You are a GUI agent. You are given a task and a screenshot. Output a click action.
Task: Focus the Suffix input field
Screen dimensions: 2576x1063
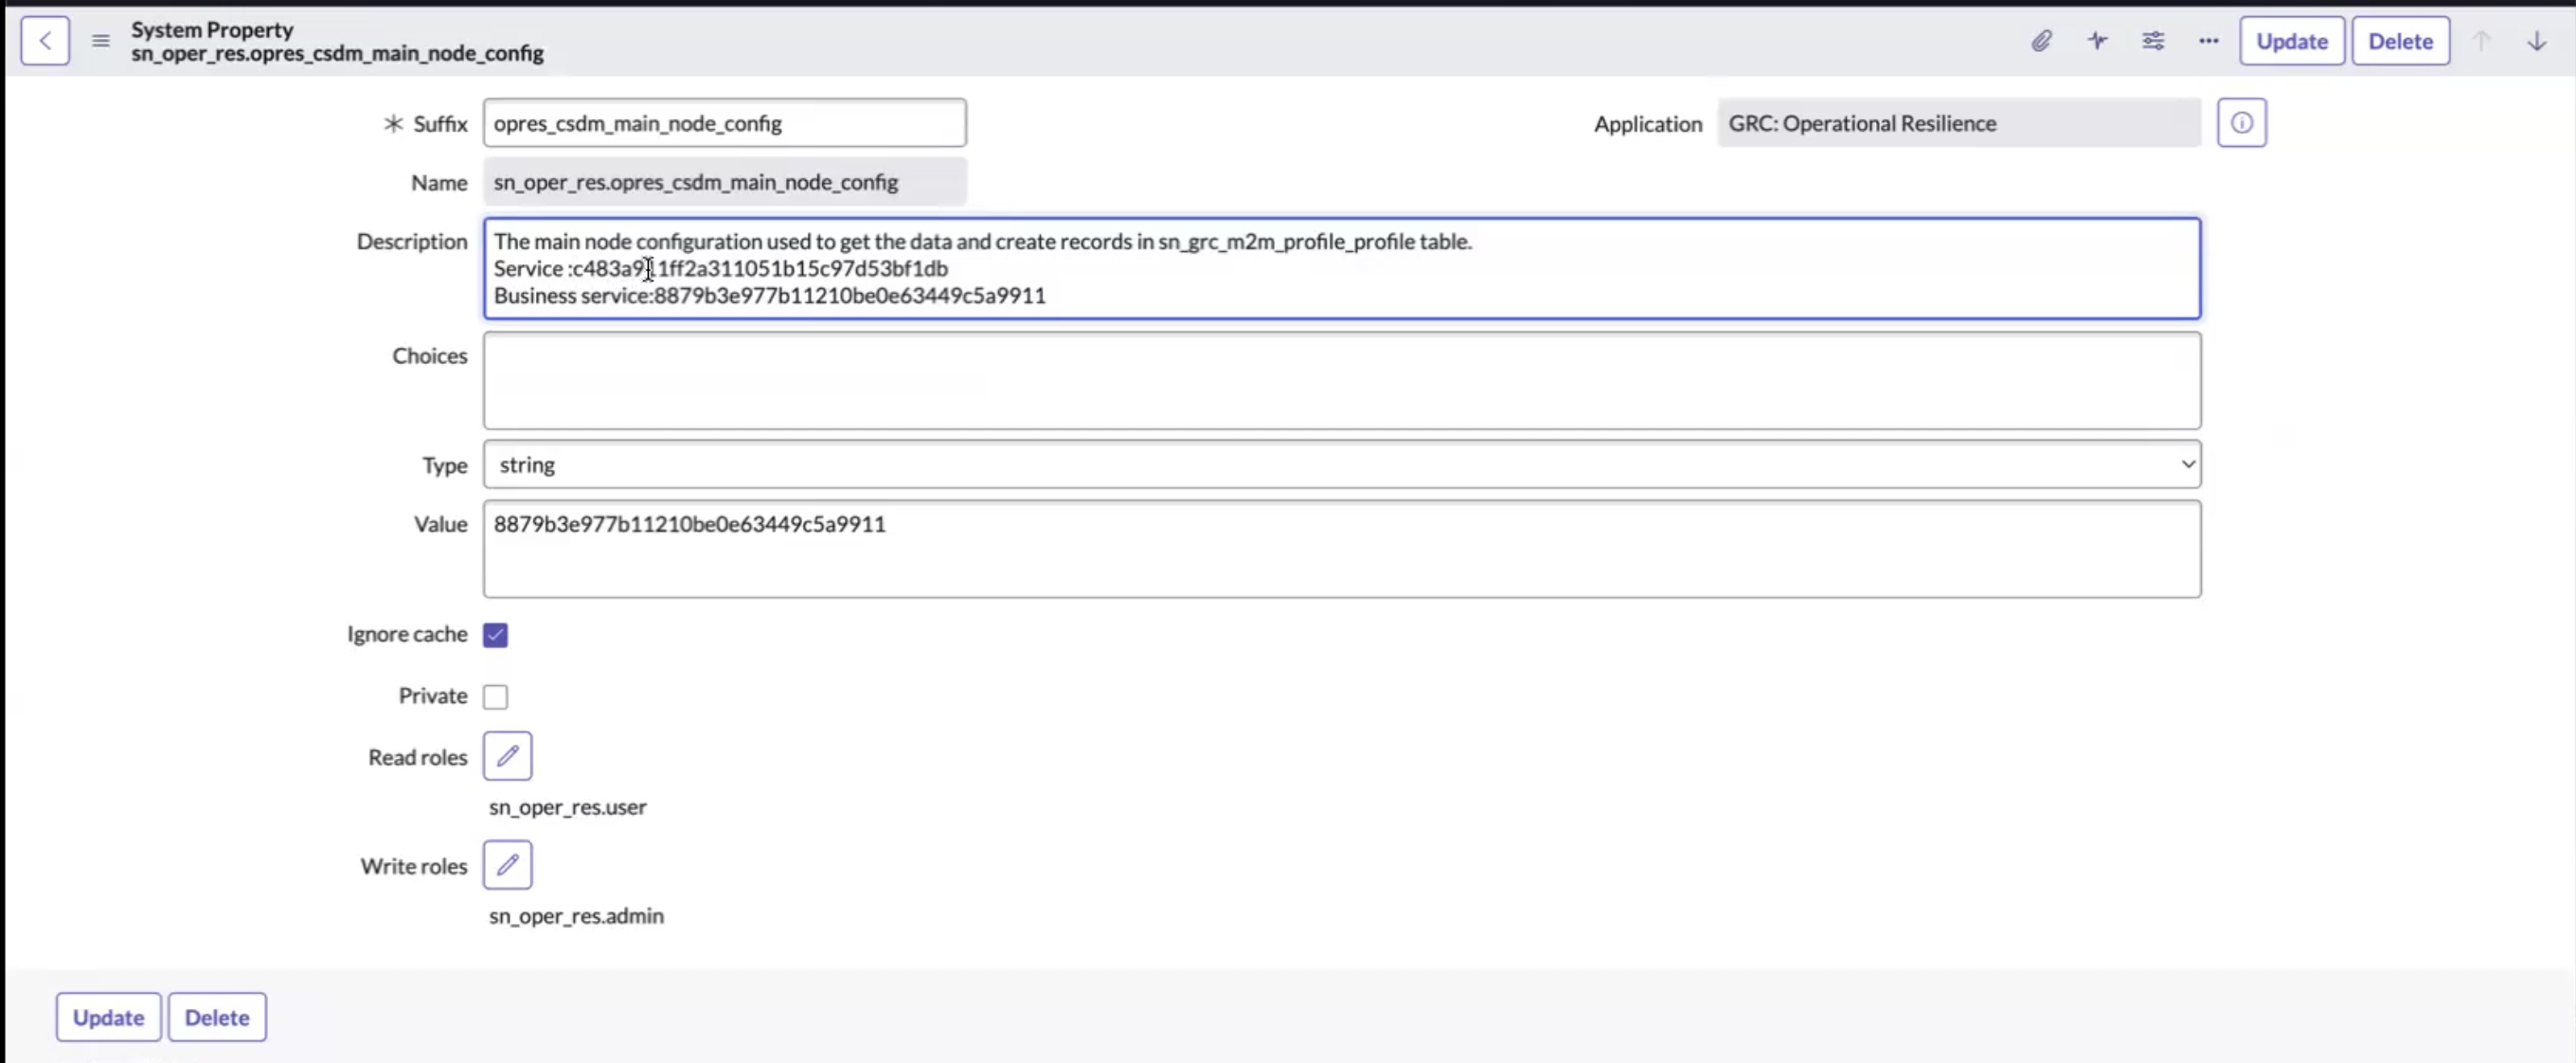725,123
